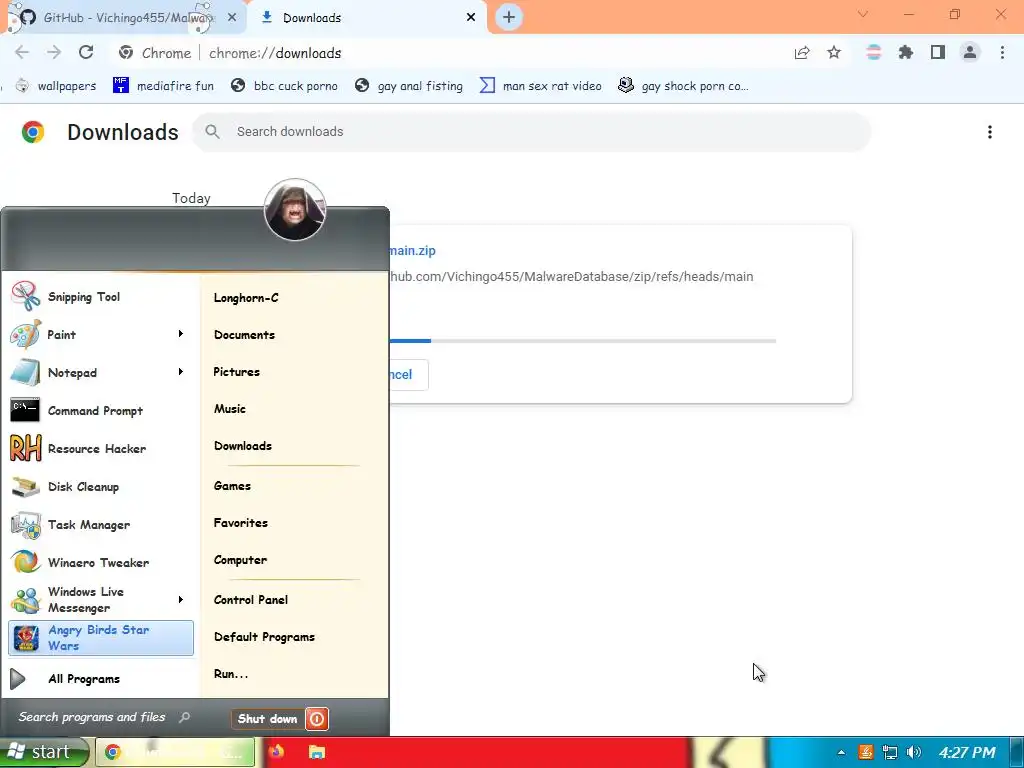Search downloads field
Viewport: 1024px width, 768px height.
coord(532,132)
